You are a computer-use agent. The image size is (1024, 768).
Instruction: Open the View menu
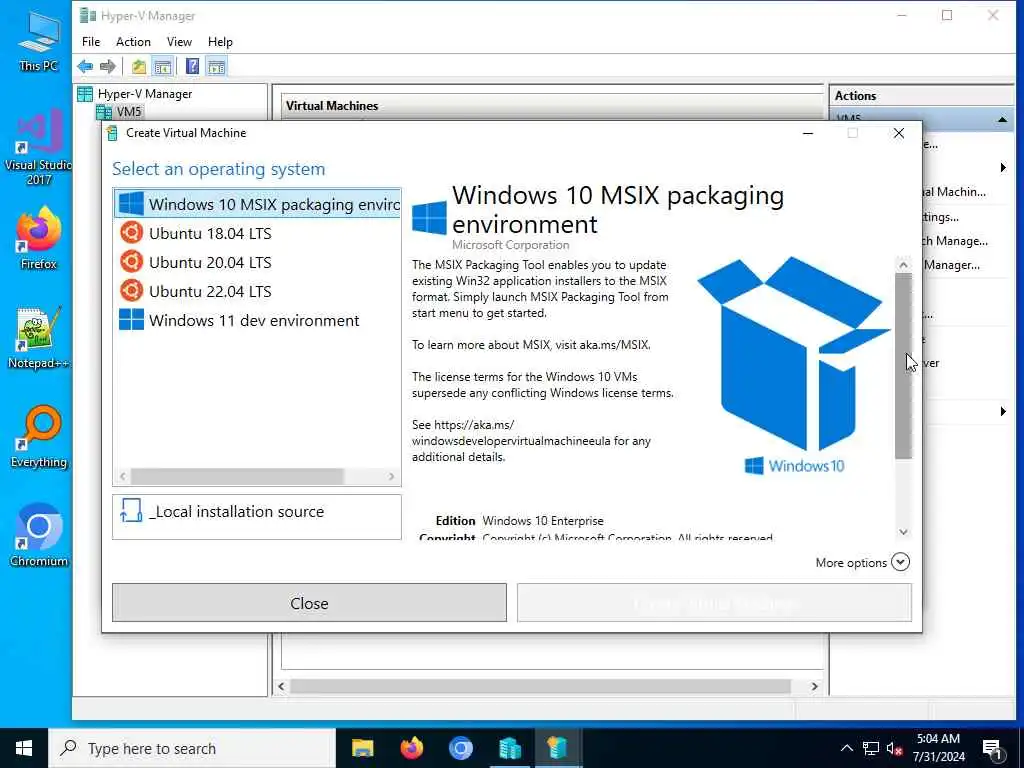(x=179, y=42)
